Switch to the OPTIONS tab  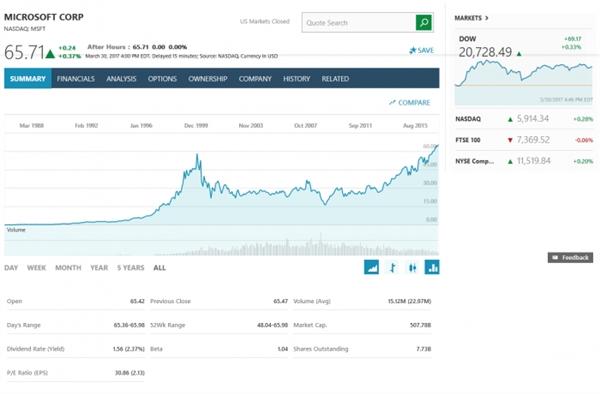tap(162, 79)
